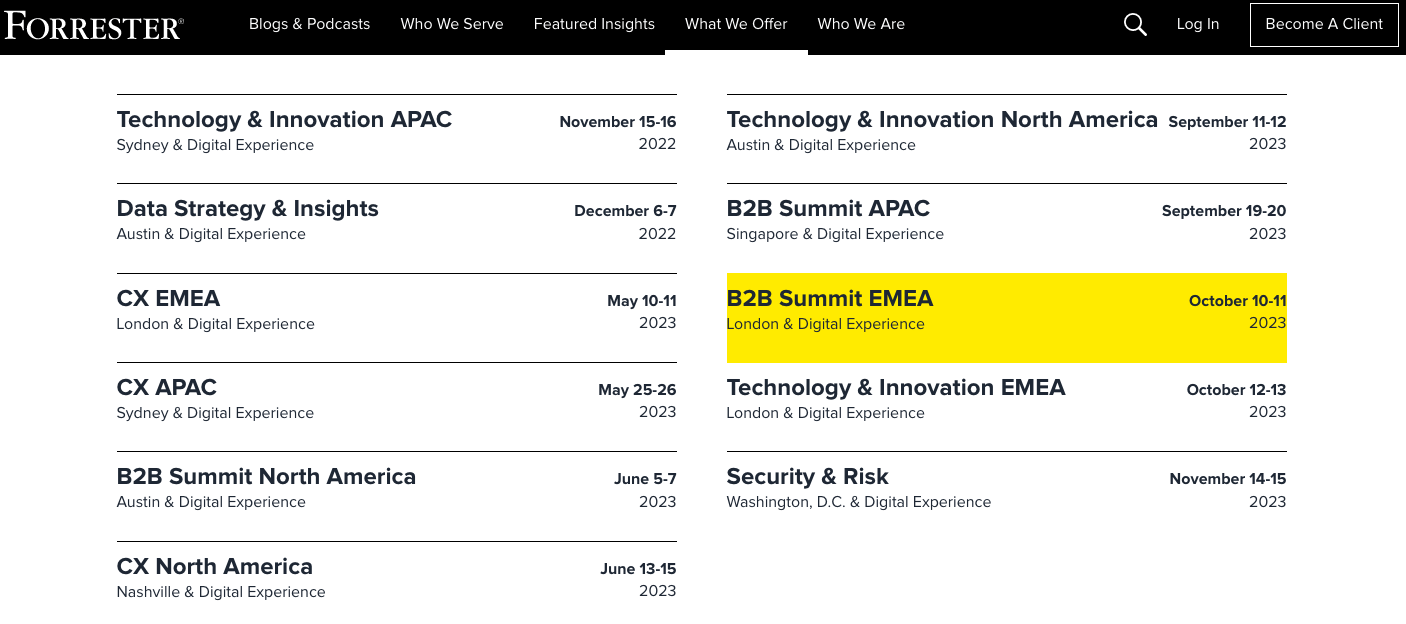Click the Become A Client button
This screenshot has width=1406, height=624.
pos(1324,24)
